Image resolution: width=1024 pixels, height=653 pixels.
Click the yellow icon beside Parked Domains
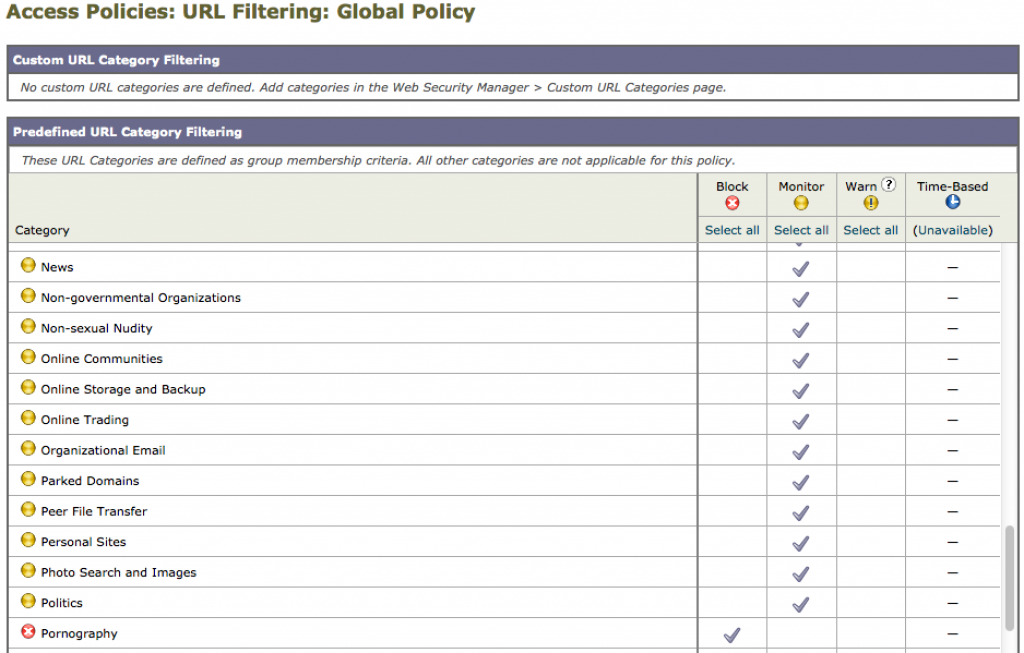pyautogui.click(x=28, y=479)
